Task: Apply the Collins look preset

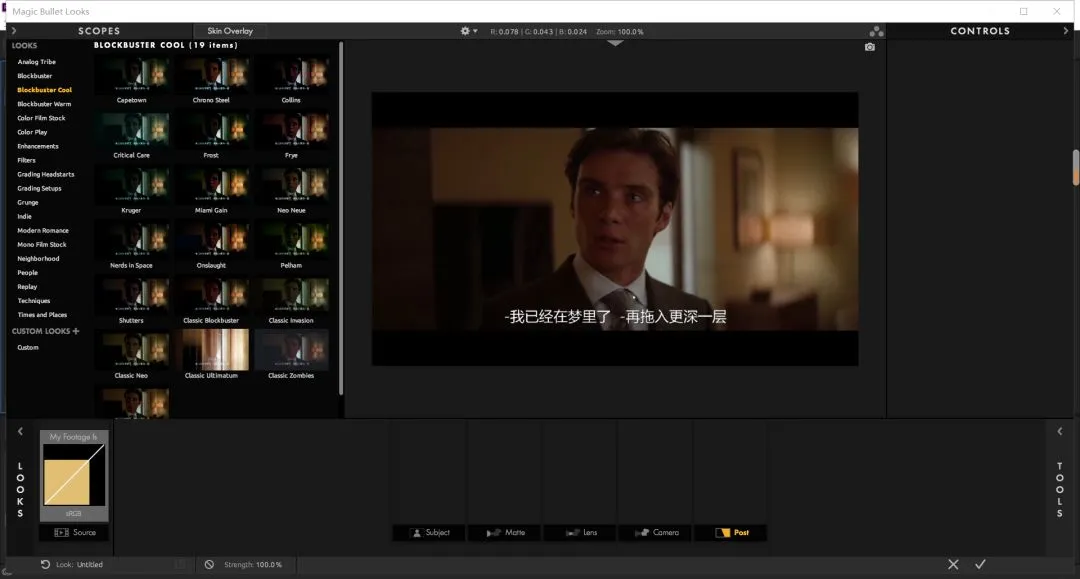Action: point(291,74)
